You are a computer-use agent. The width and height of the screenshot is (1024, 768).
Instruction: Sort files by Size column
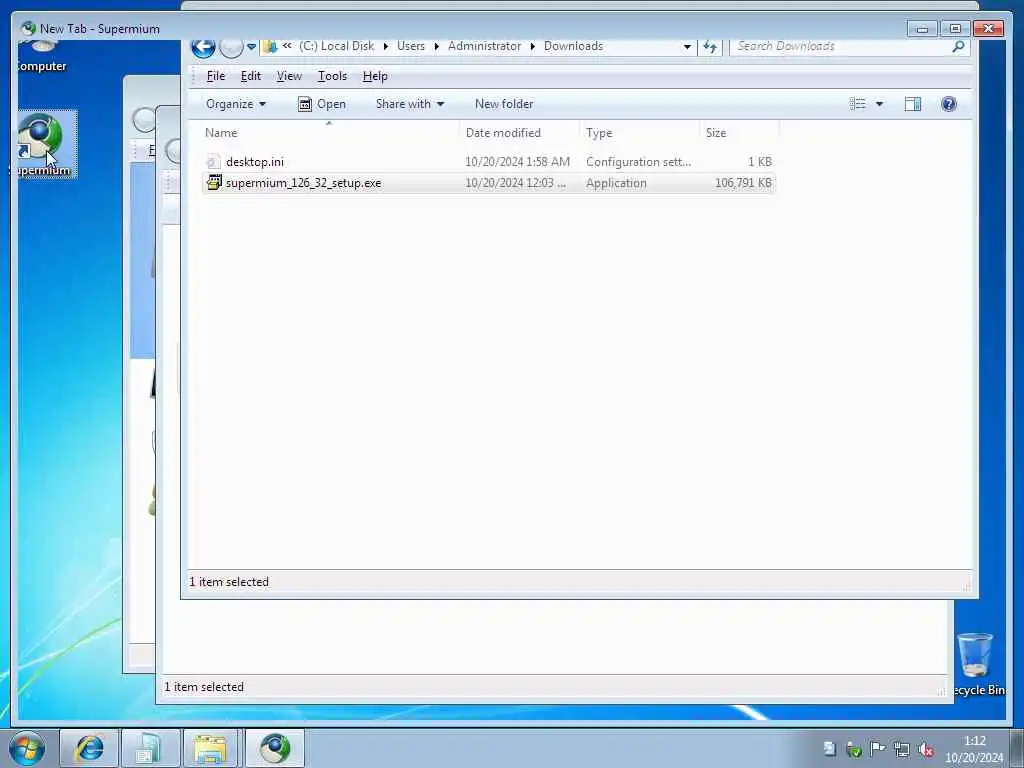pyautogui.click(x=739, y=133)
